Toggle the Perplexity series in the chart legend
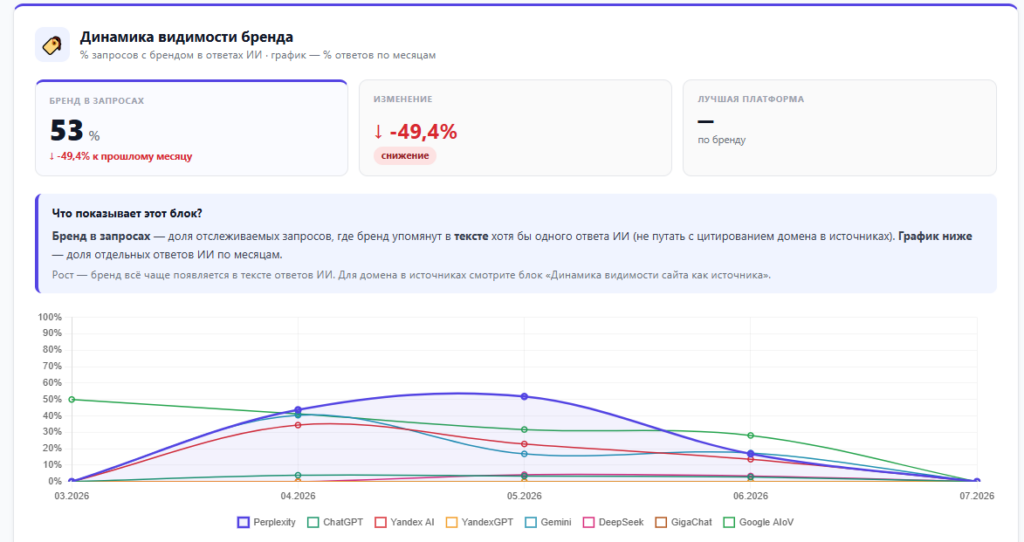 tap(266, 522)
